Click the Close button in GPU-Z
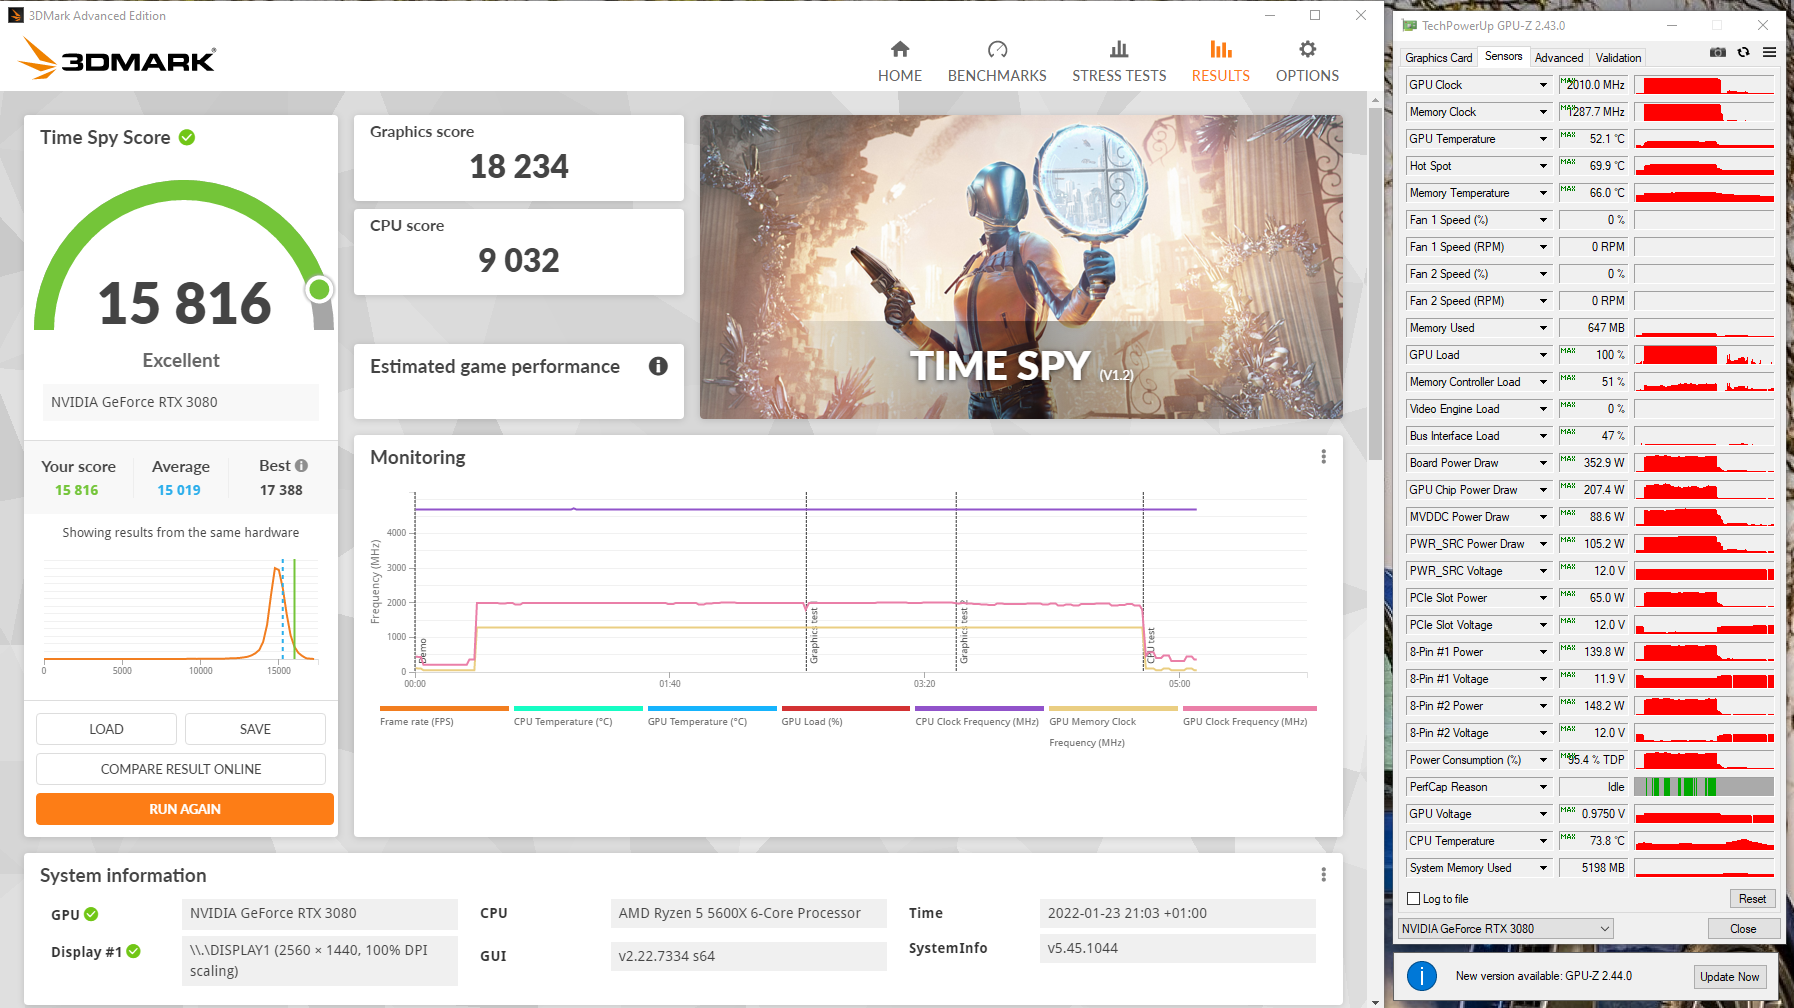 1743,929
